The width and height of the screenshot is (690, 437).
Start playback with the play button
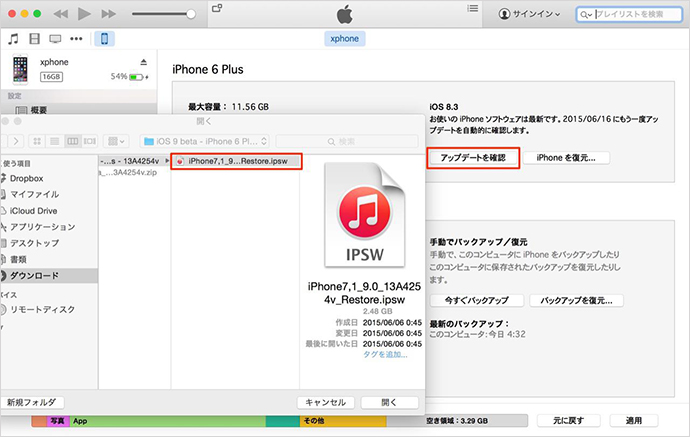click(x=84, y=14)
